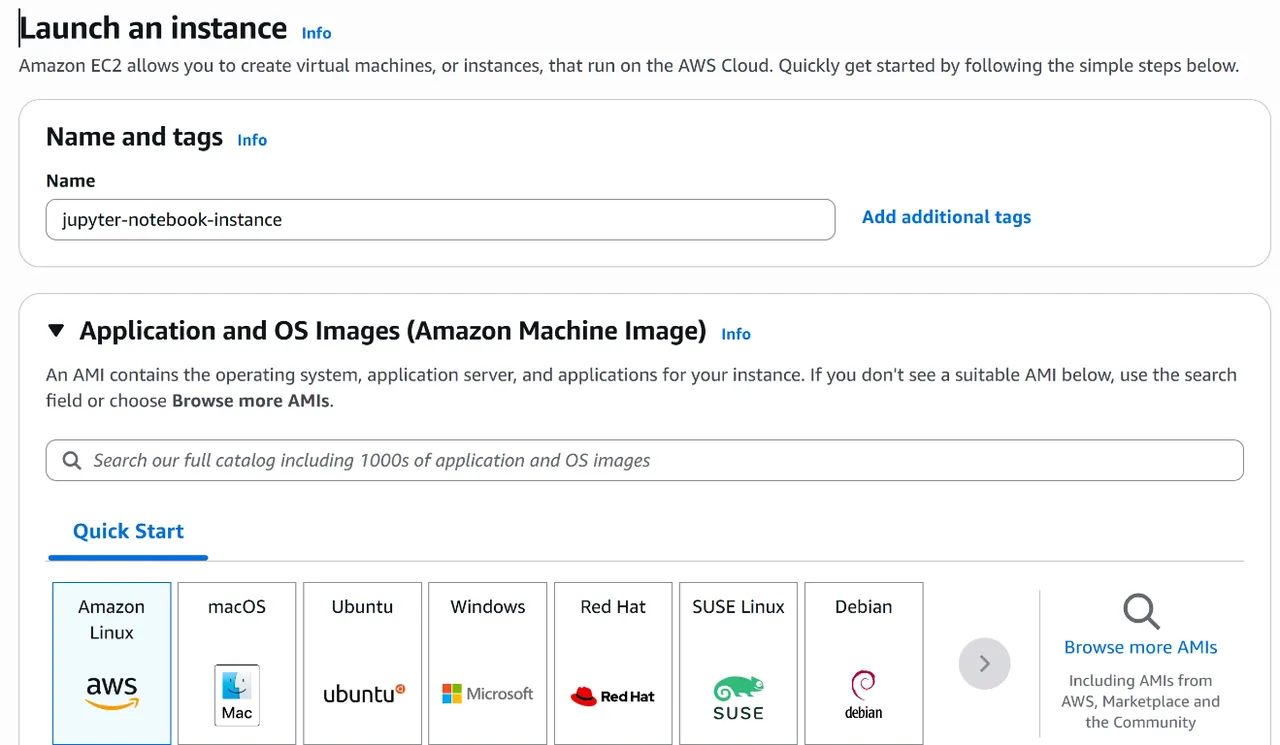Pick the Debian swirl logo

(863, 694)
